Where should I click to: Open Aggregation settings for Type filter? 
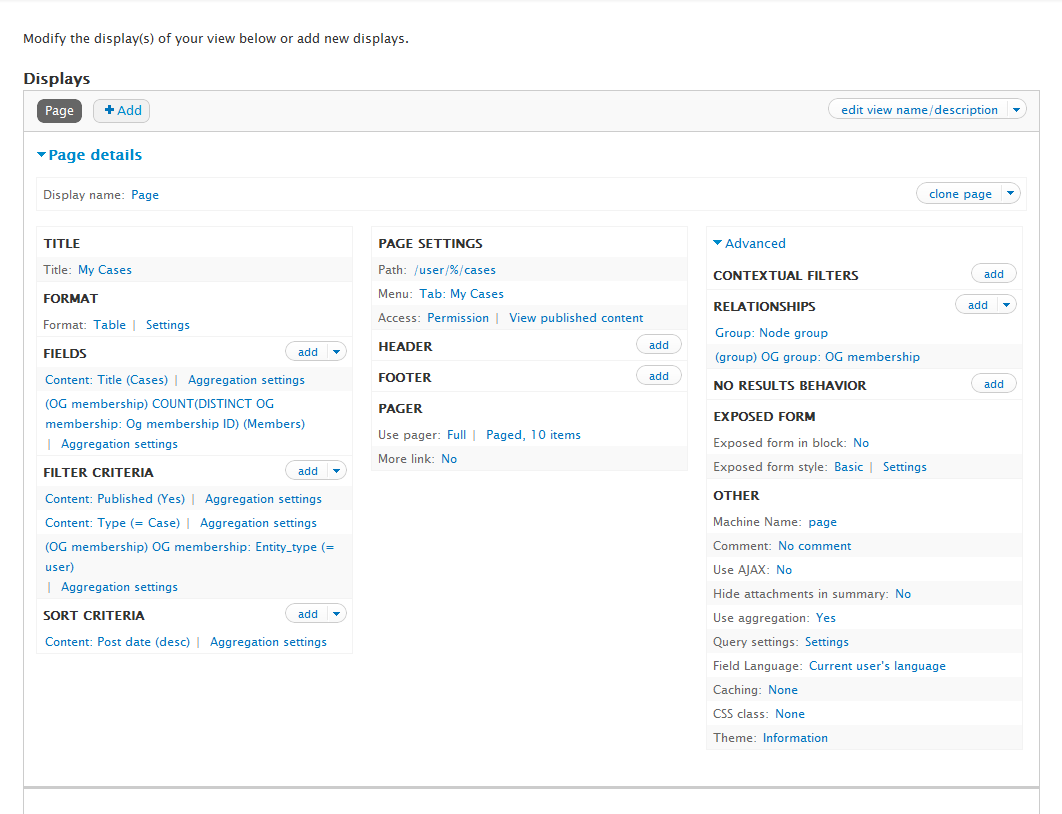(x=258, y=523)
